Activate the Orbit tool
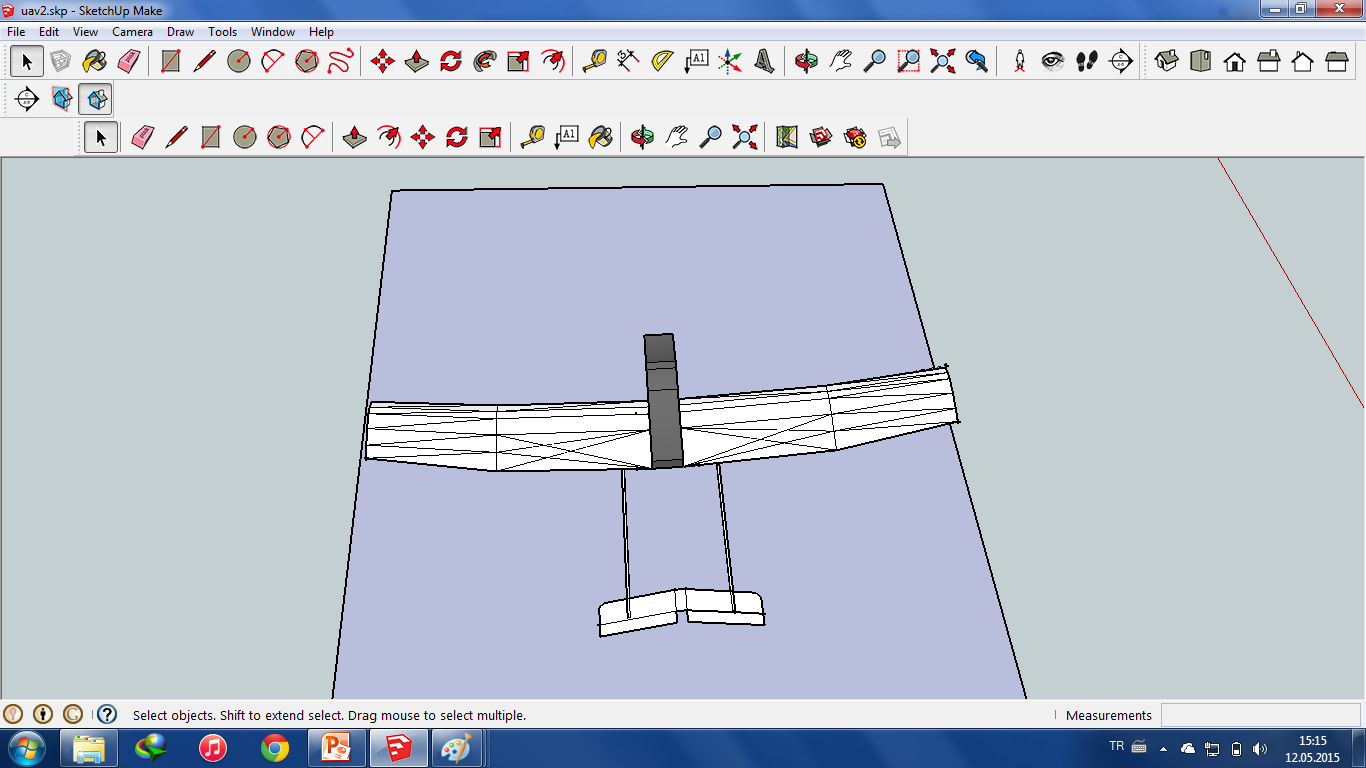Image resolution: width=1366 pixels, height=768 pixels. [x=806, y=60]
